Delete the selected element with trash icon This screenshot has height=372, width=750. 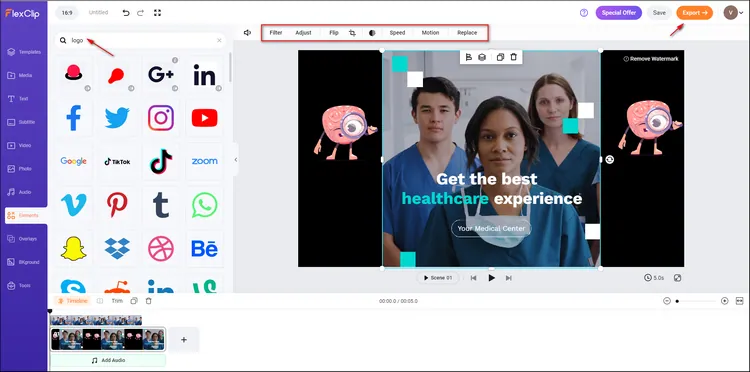[514, 57]
